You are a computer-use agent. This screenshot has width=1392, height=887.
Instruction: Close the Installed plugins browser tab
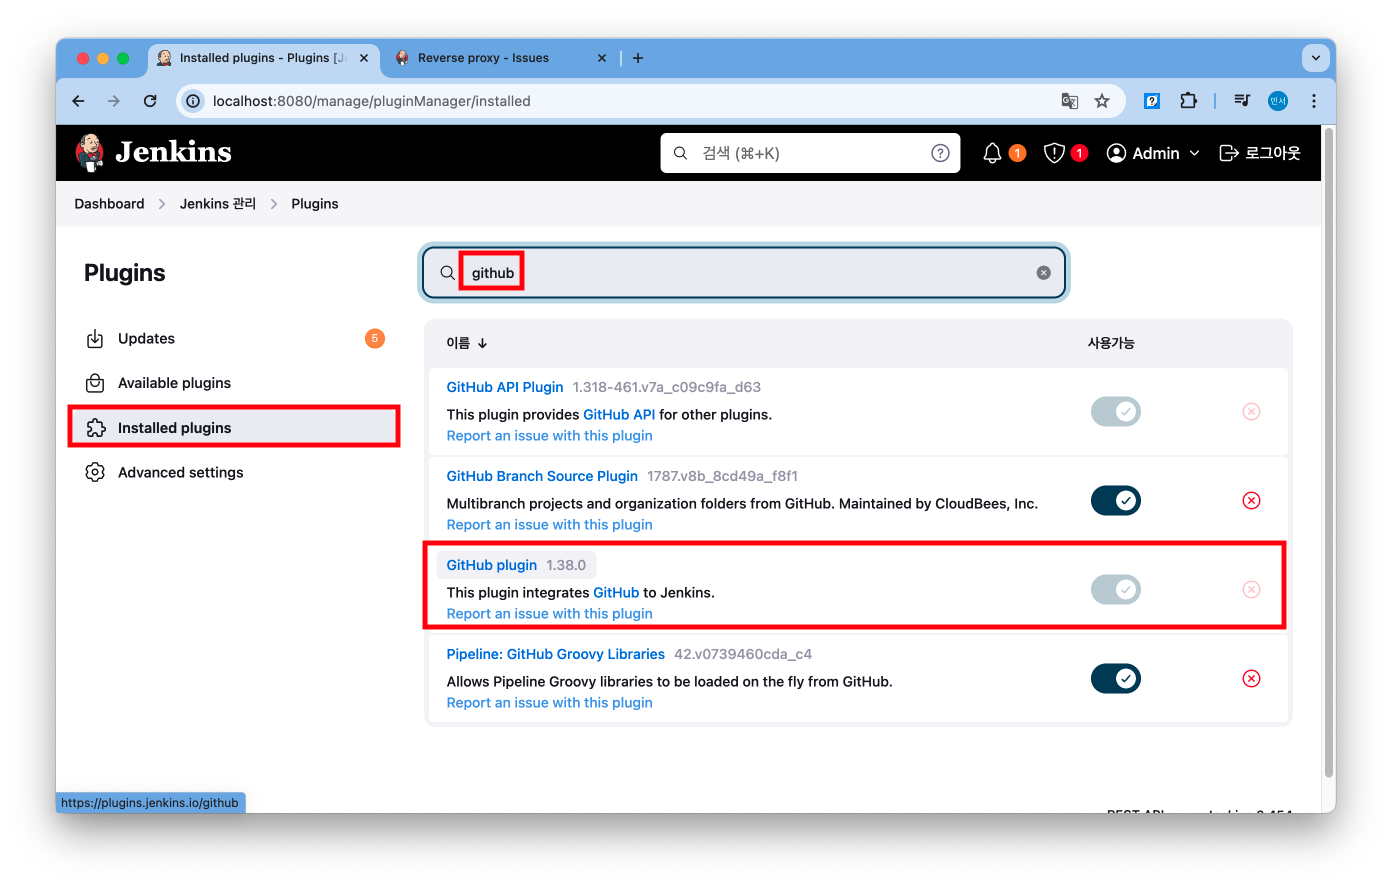tap(364, 58)
